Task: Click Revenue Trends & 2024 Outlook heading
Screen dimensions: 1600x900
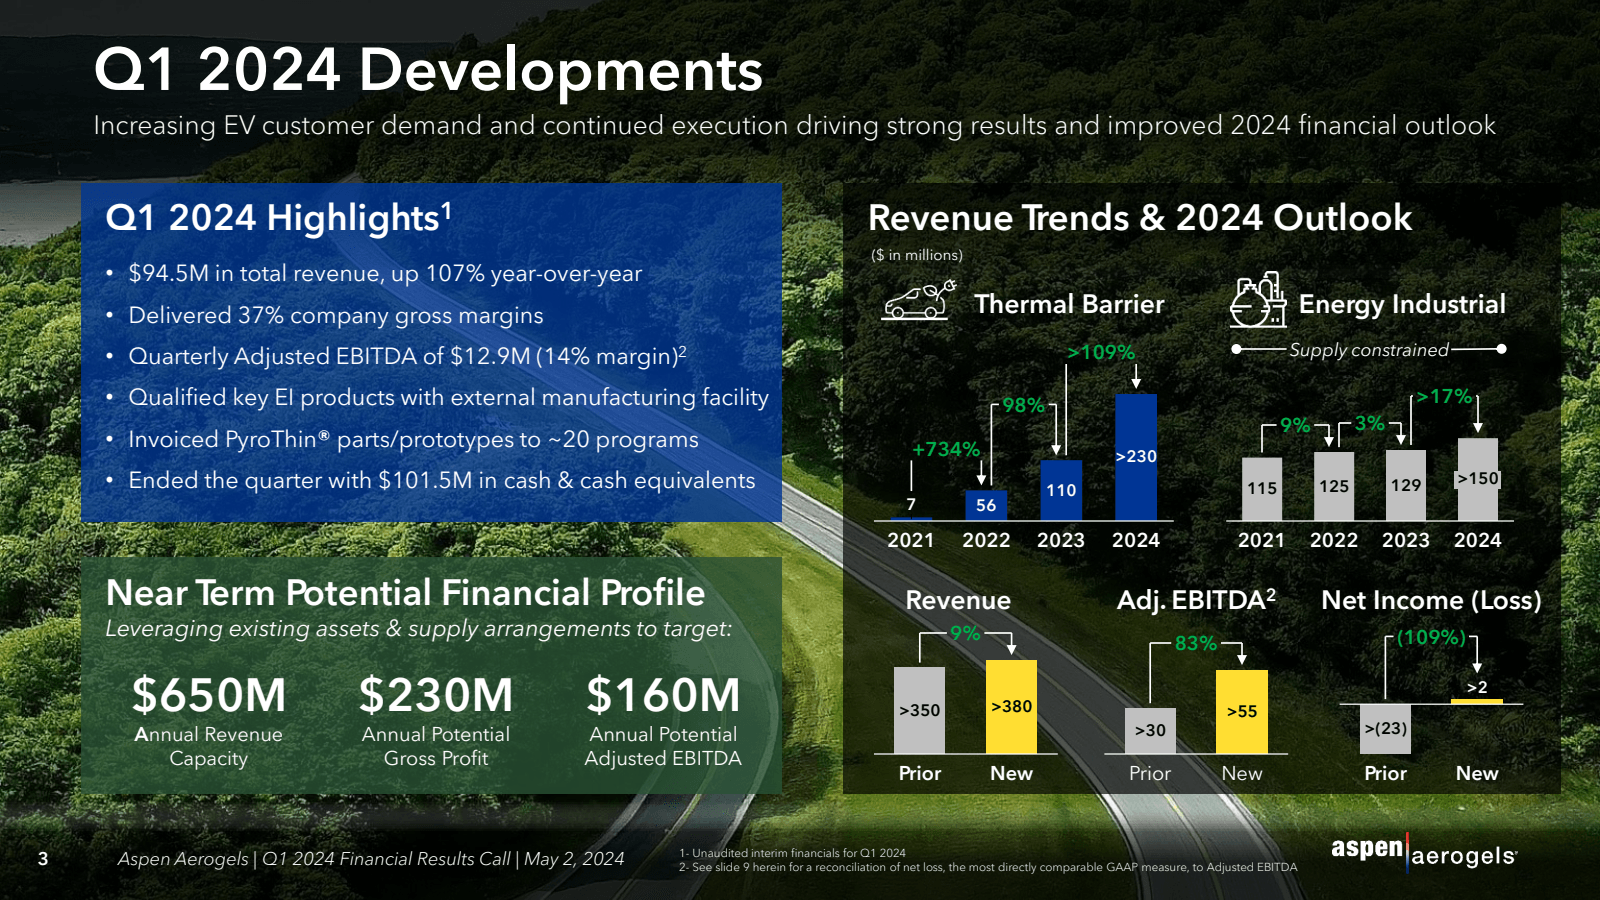Action: (x=1140, y=218)
